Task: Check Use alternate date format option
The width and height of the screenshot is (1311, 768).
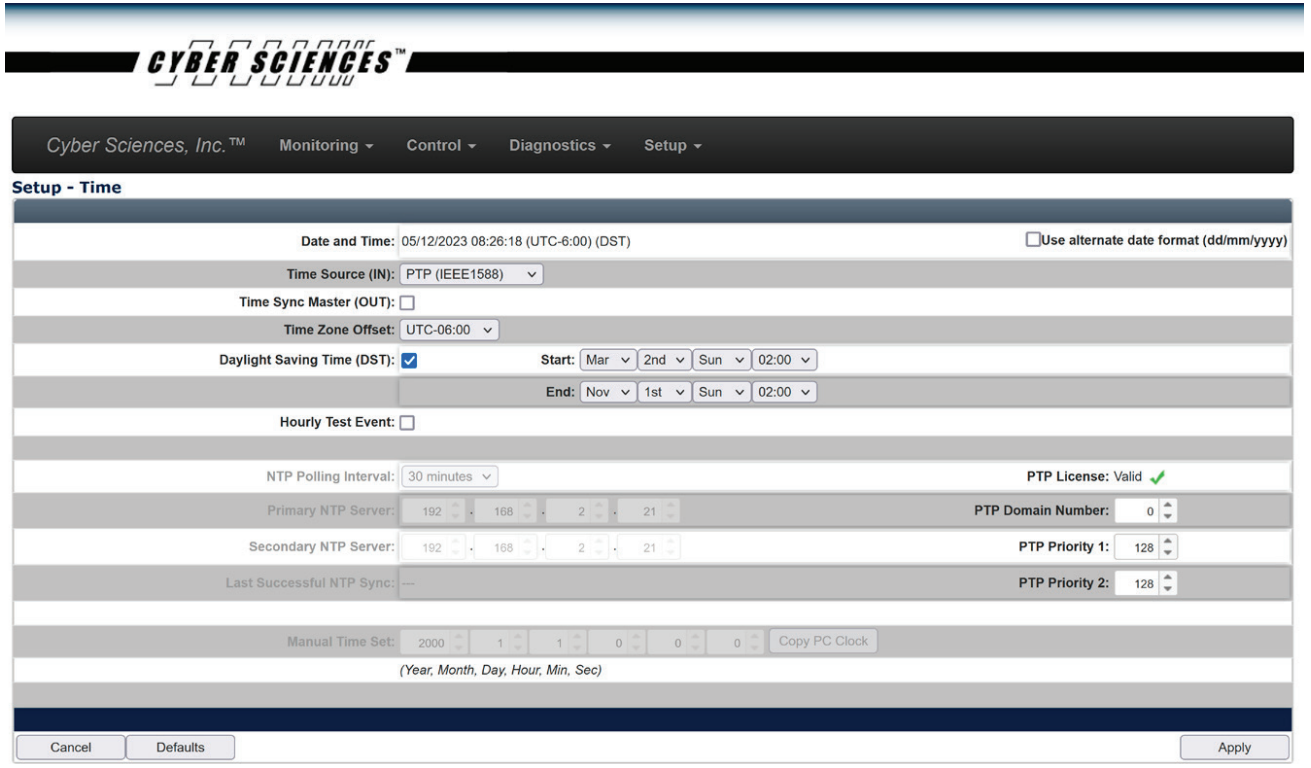Action: tap(1032, 240)
